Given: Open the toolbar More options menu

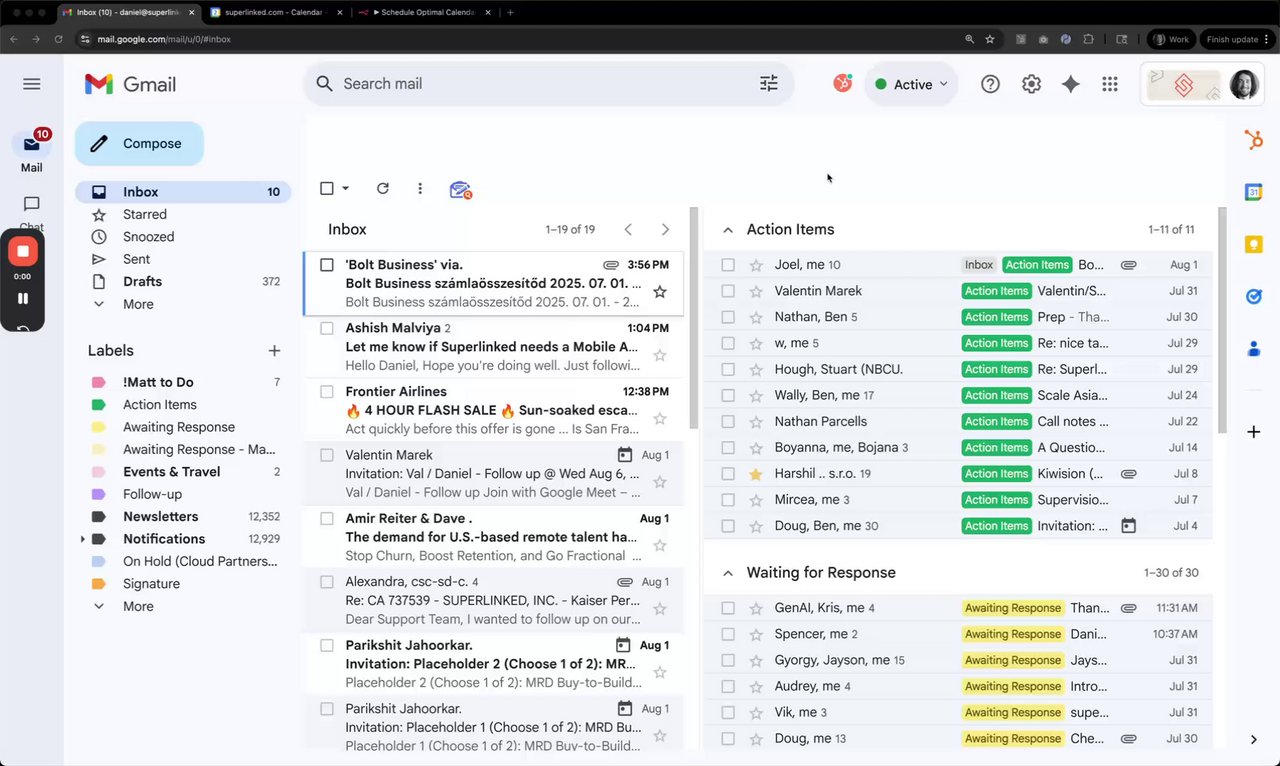Looking at the screenshot, I should [x=420, y=188].
